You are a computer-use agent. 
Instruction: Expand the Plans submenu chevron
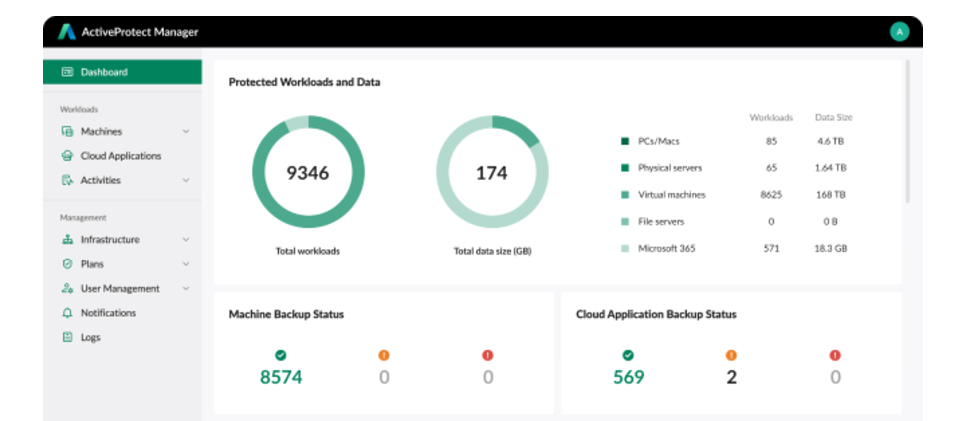186,264
